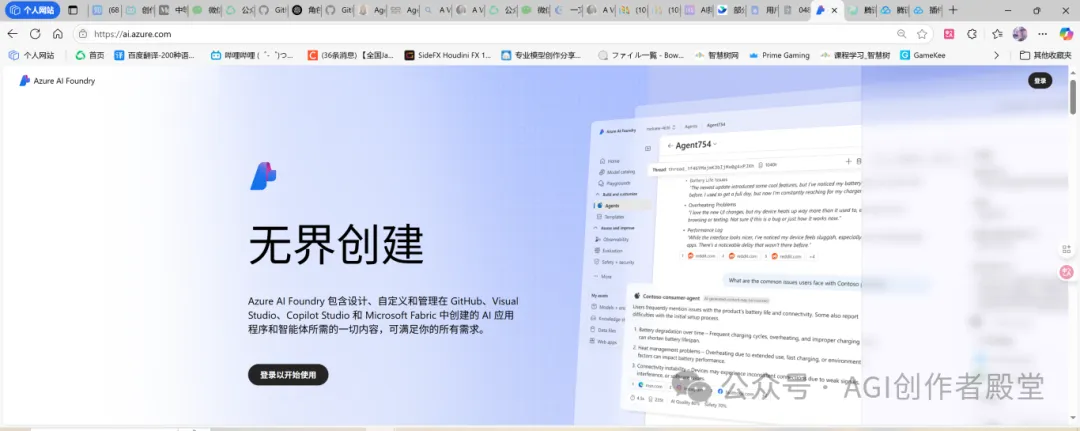The height and width of the screenshot is (431, 1080).
Task: Open the tab actions menu icon
Action: (x=72, y=10)
